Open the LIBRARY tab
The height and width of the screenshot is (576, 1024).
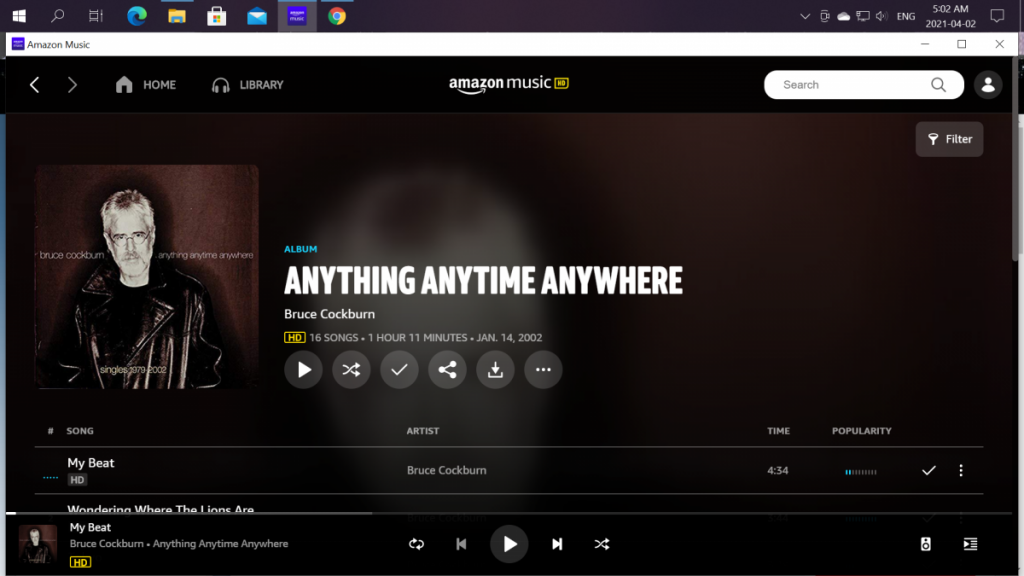(248, 85)
